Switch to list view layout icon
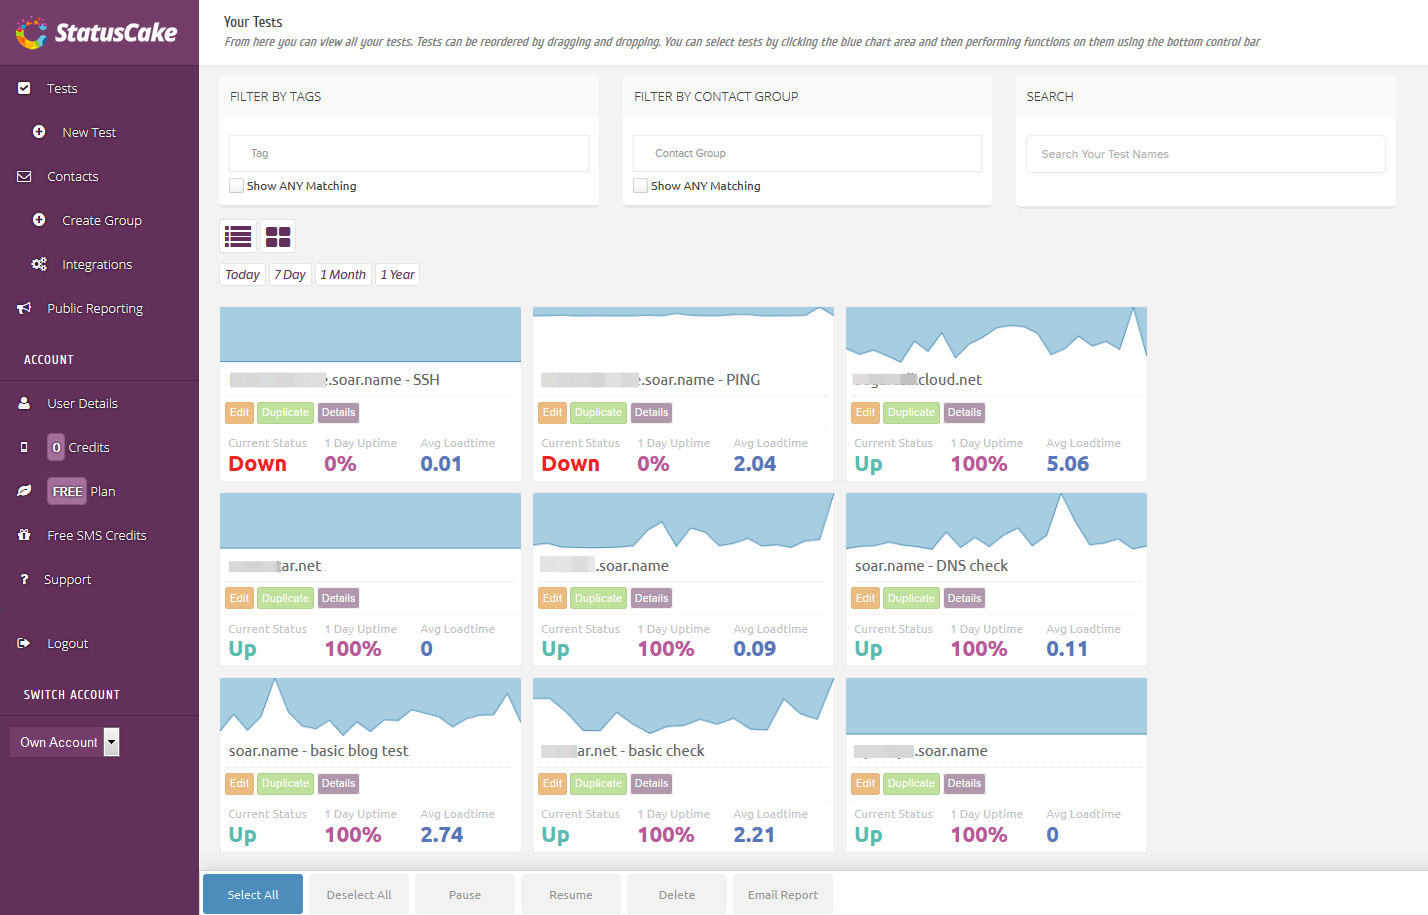This screenshot has height=915, width=1428. (238, 236)
